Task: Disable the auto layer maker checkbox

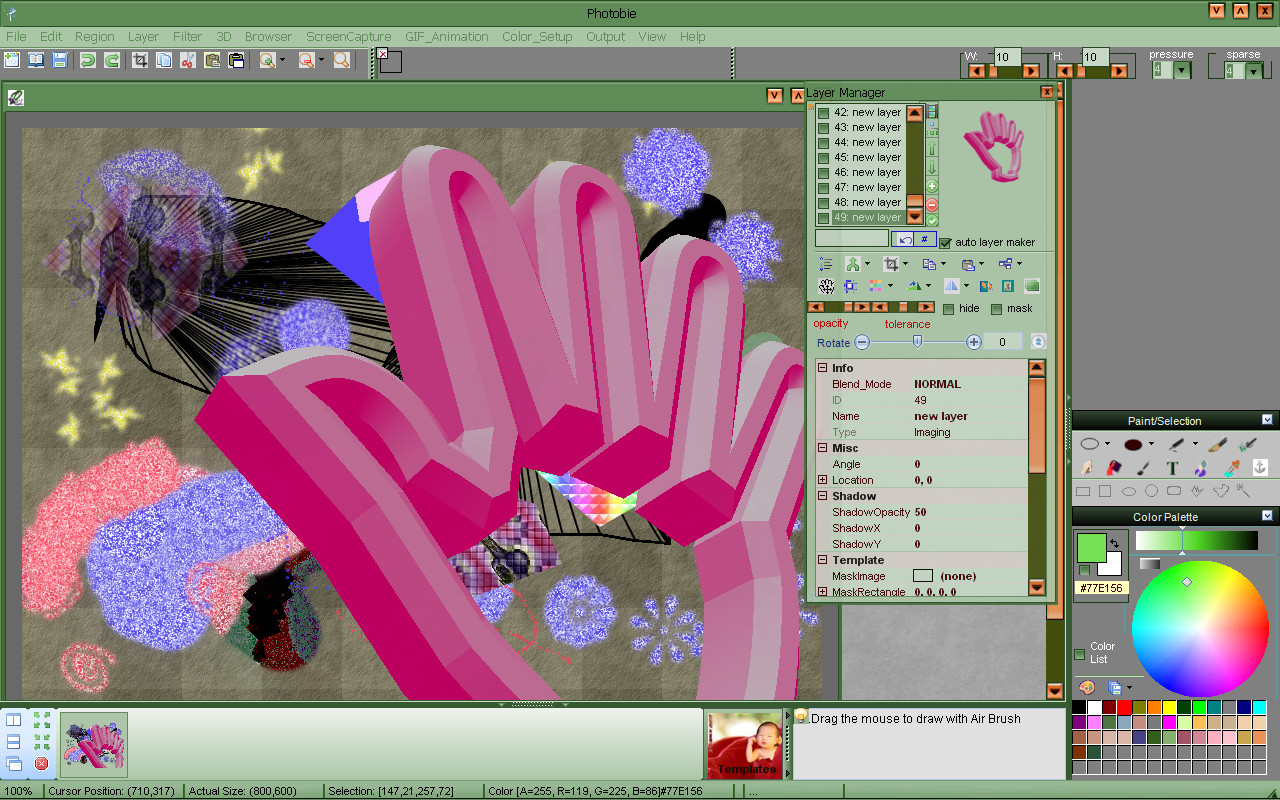Action: click(945, 243)
